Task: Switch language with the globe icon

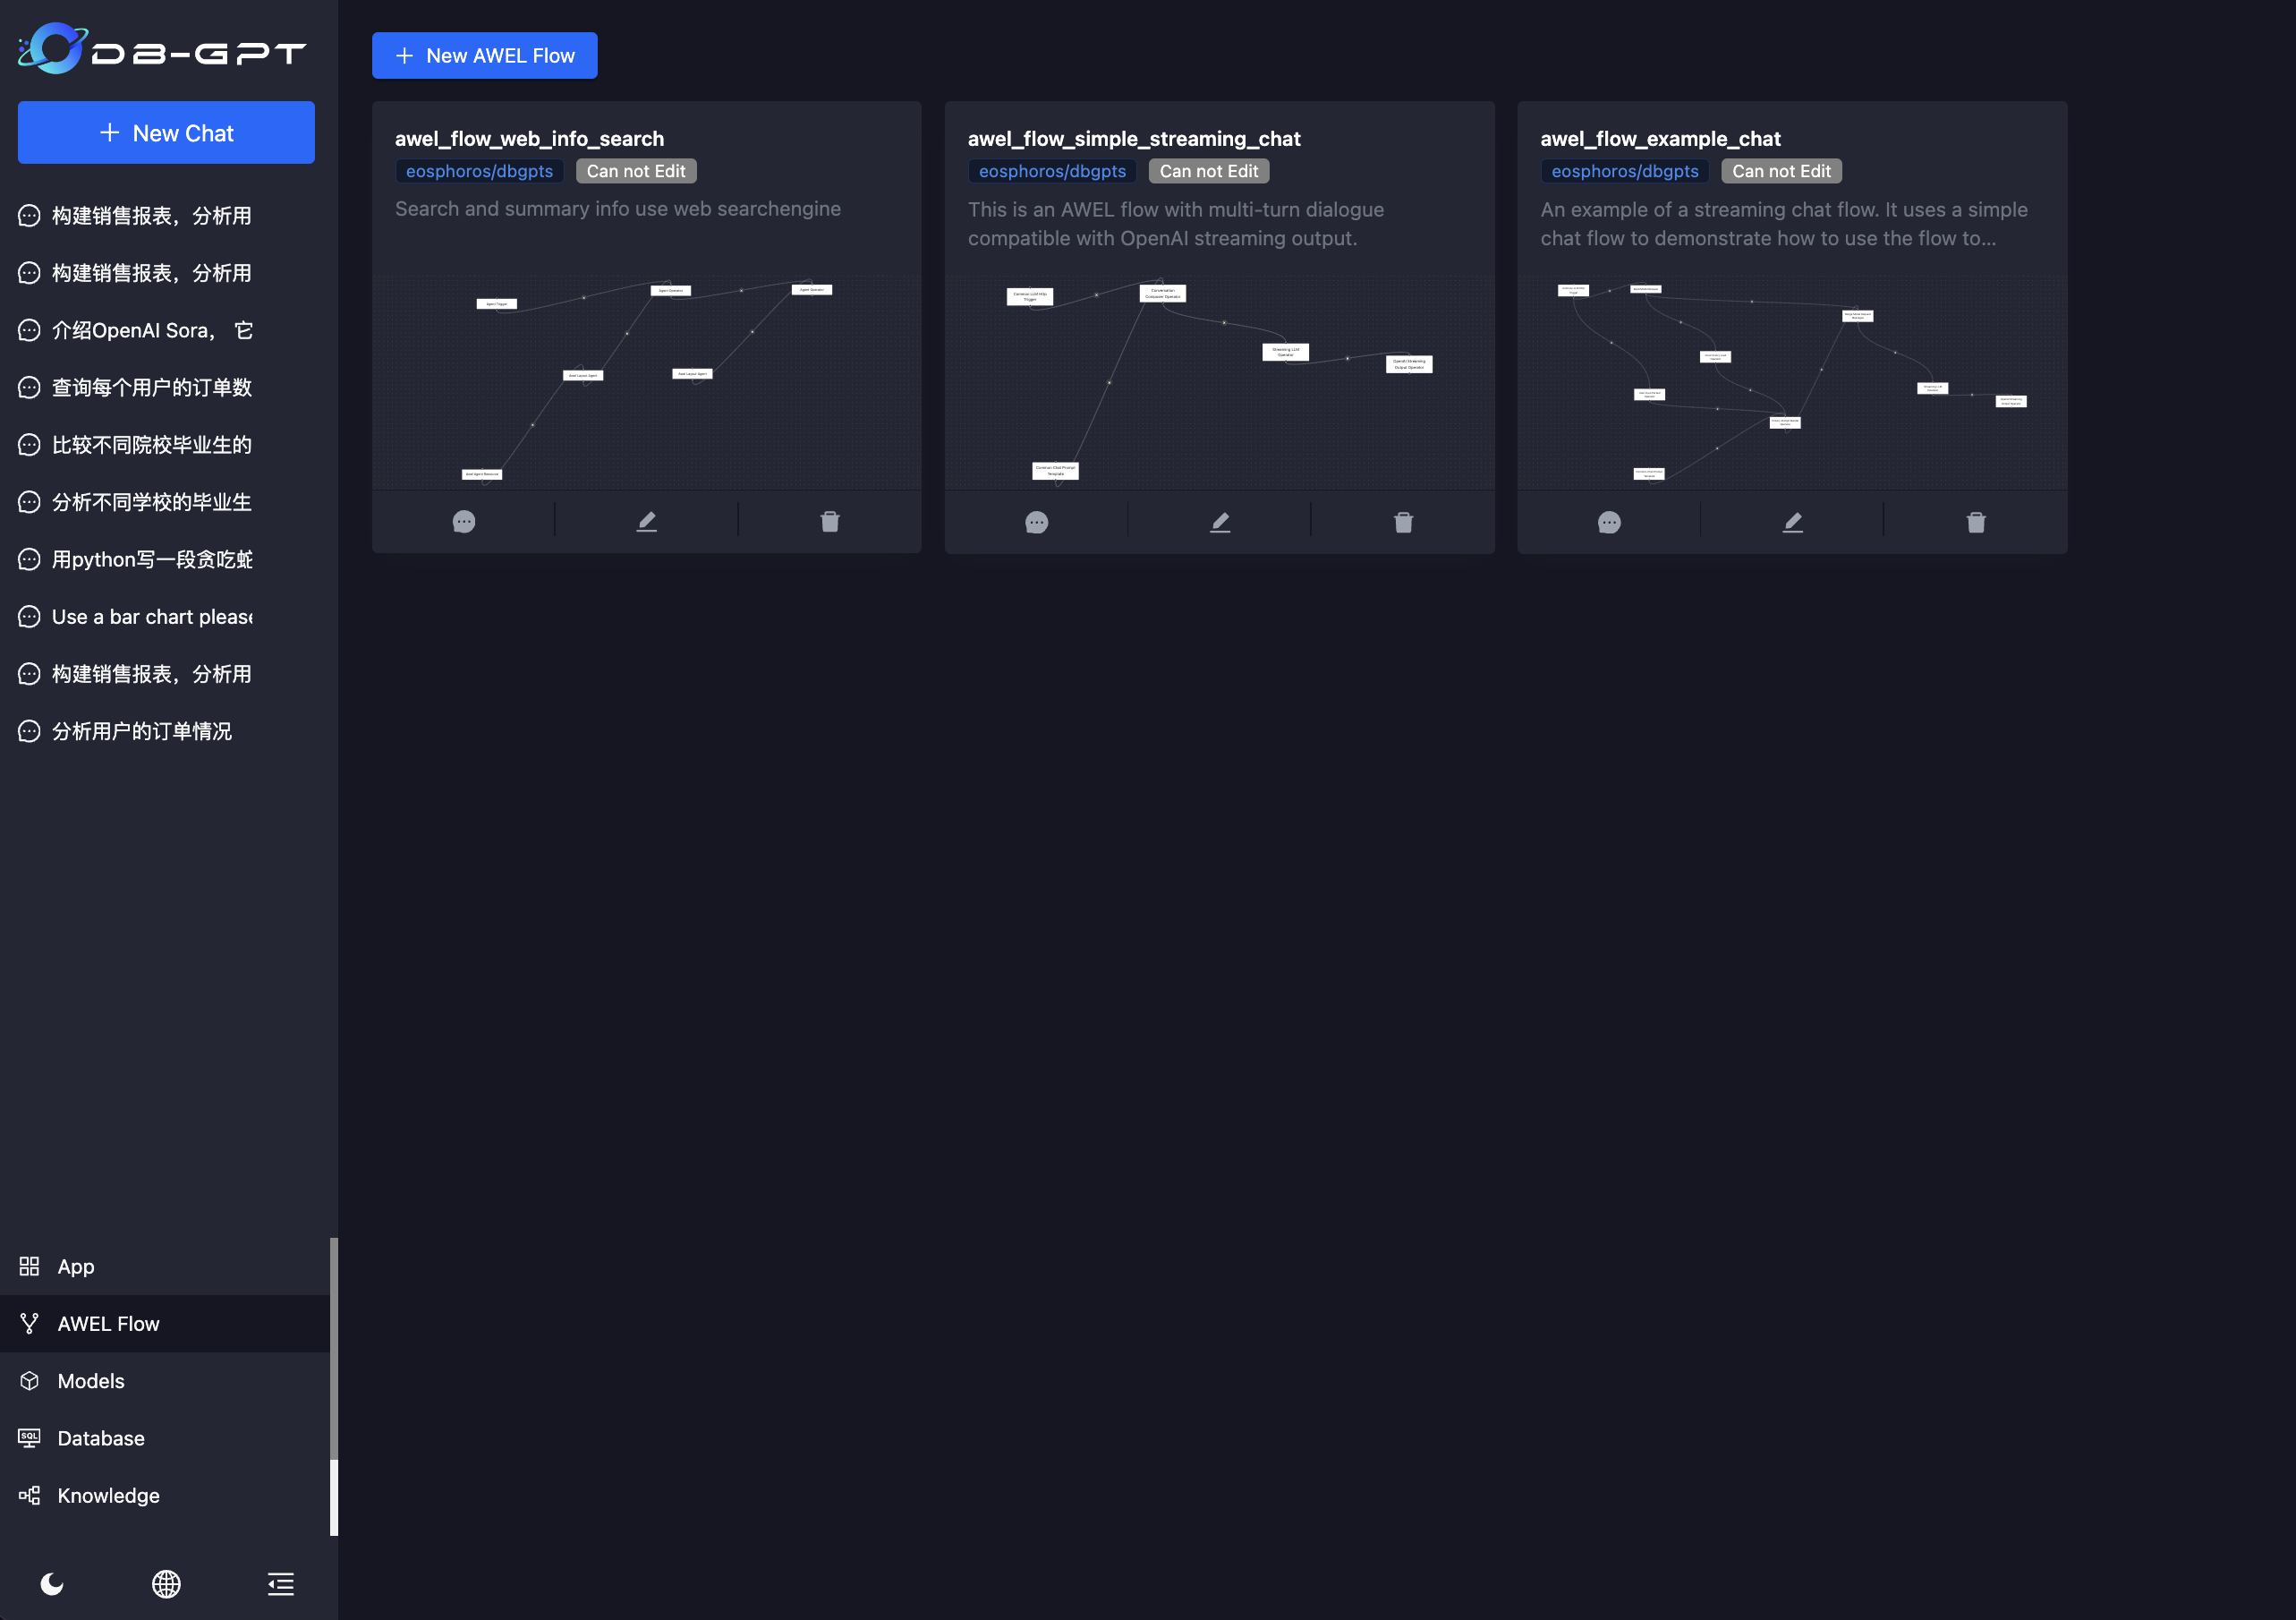Action: pyautogui.click(x=166, y=1583)
